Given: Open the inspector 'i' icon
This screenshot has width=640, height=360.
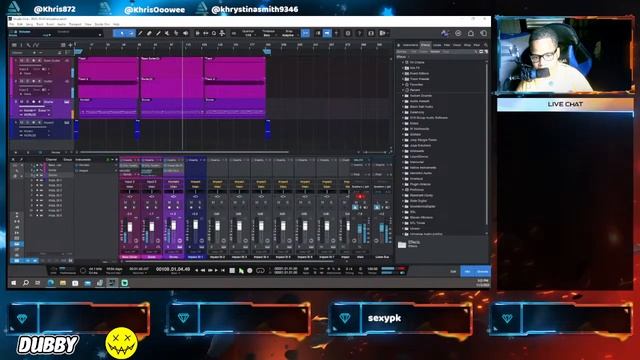Looking at the screenshot, I should 22,45.
